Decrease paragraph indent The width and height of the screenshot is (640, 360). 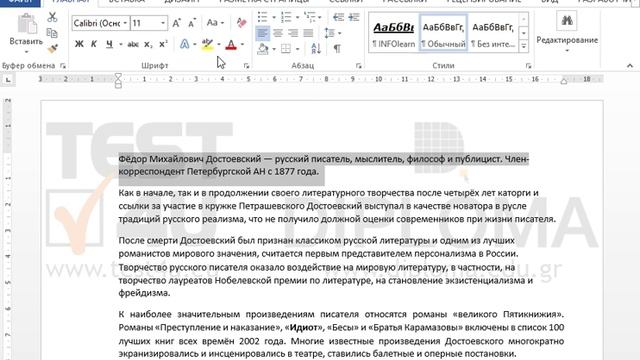338,17
